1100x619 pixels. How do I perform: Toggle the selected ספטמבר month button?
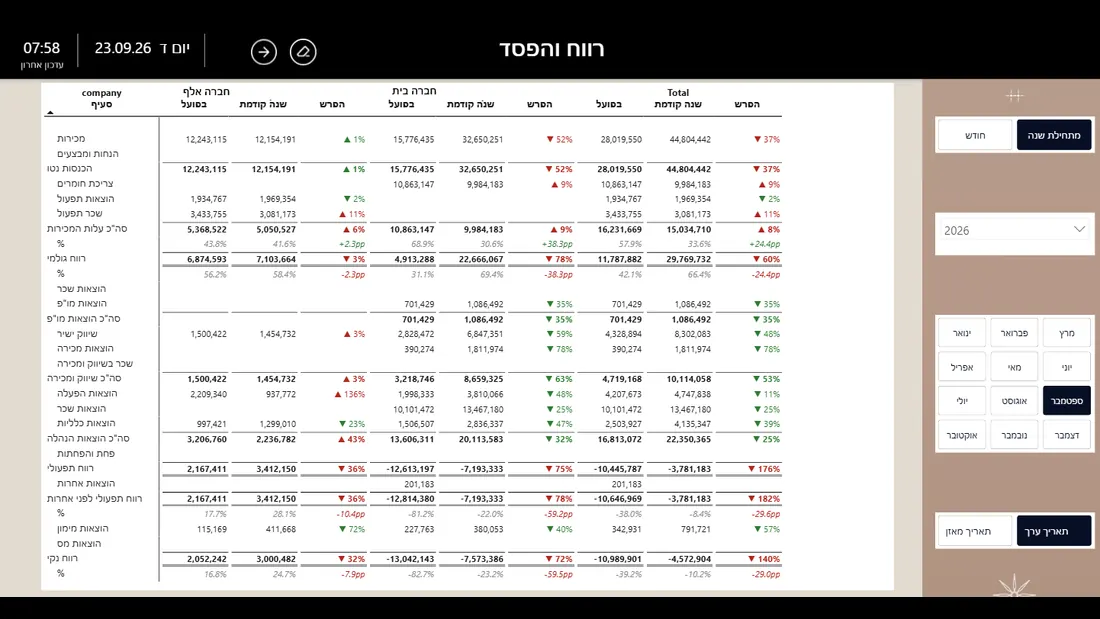pyautogui.click(x=1067, y=401)
